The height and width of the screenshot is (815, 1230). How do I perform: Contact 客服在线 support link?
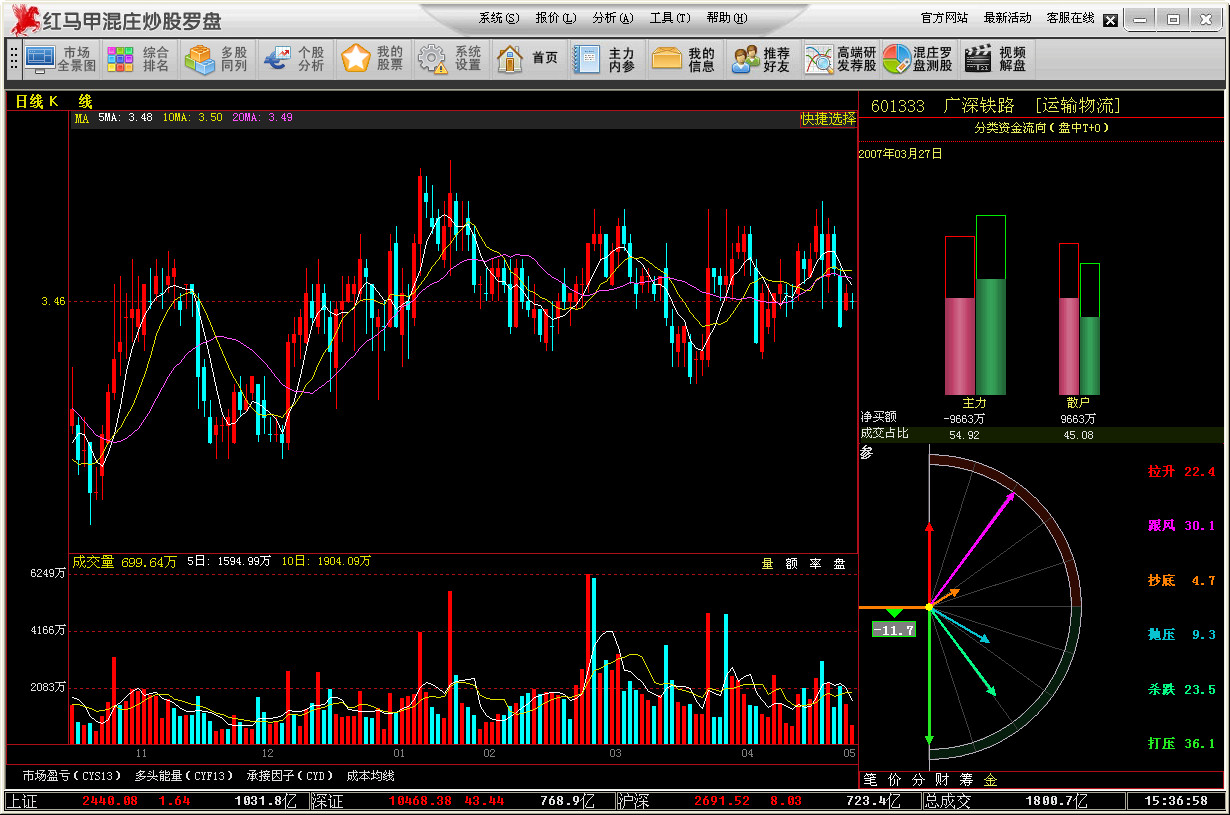1070,18
